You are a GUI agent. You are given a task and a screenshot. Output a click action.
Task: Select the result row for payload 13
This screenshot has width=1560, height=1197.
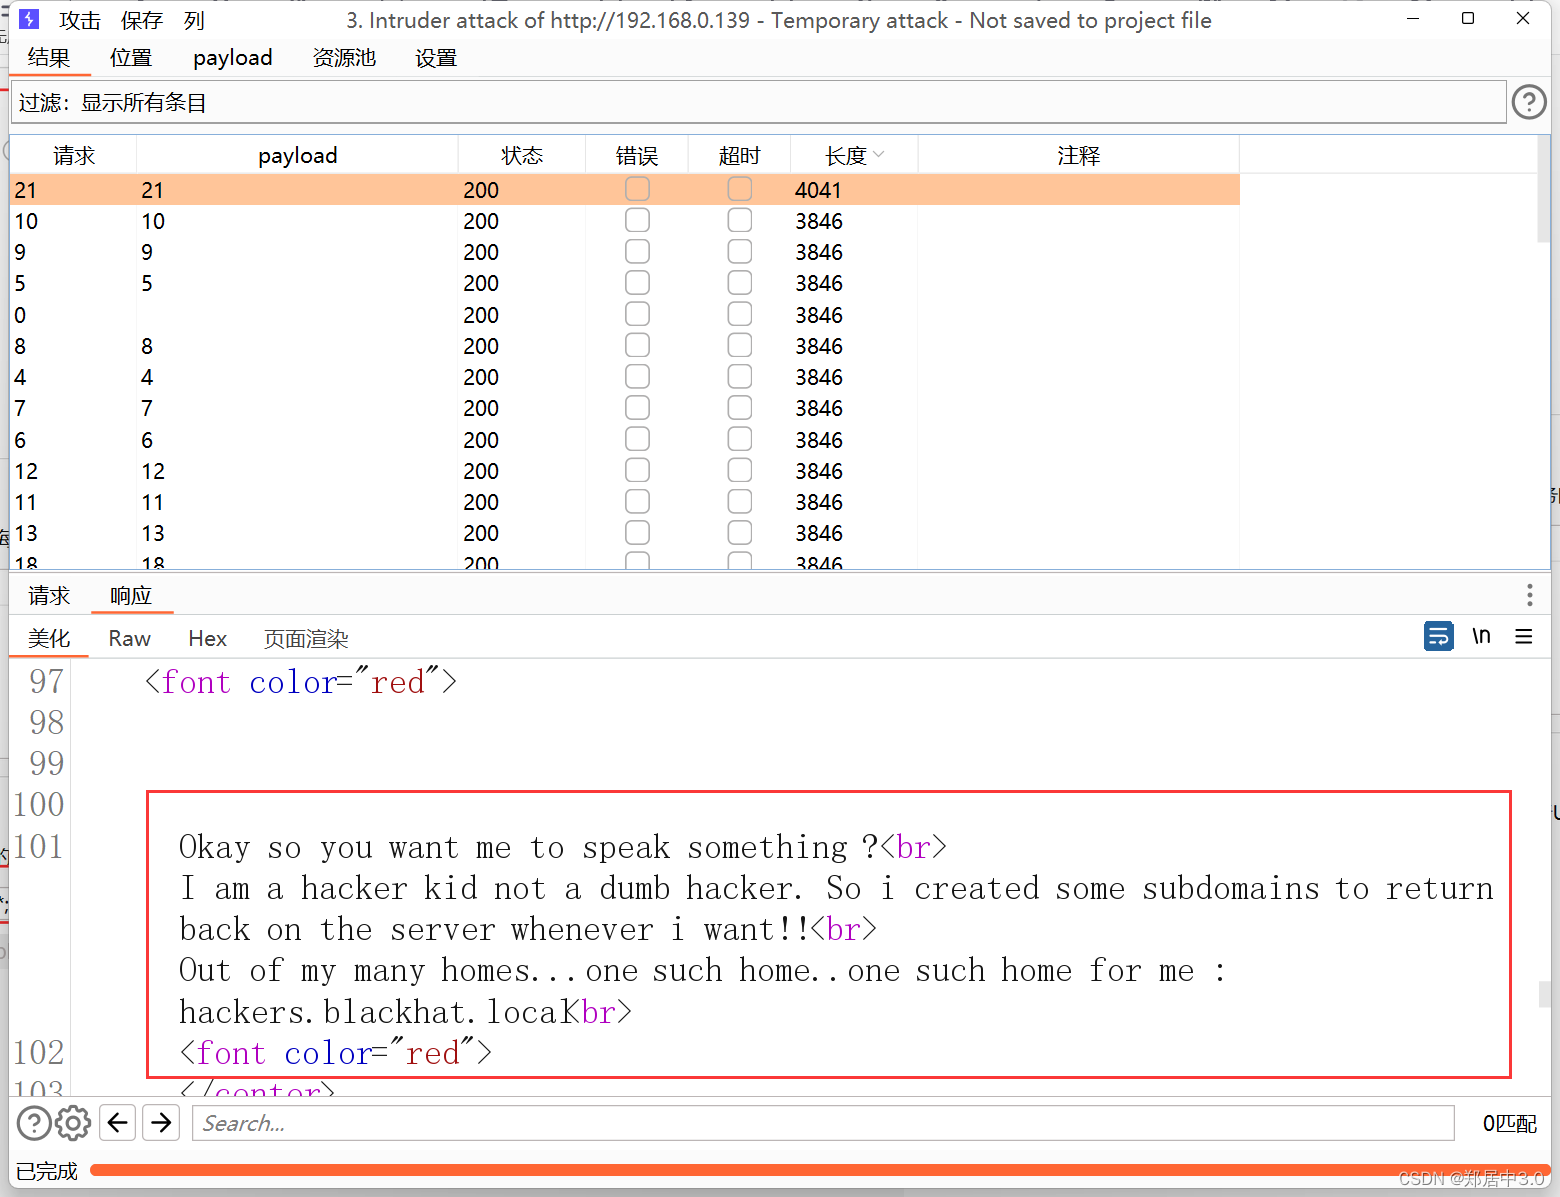tap(625, 532)
